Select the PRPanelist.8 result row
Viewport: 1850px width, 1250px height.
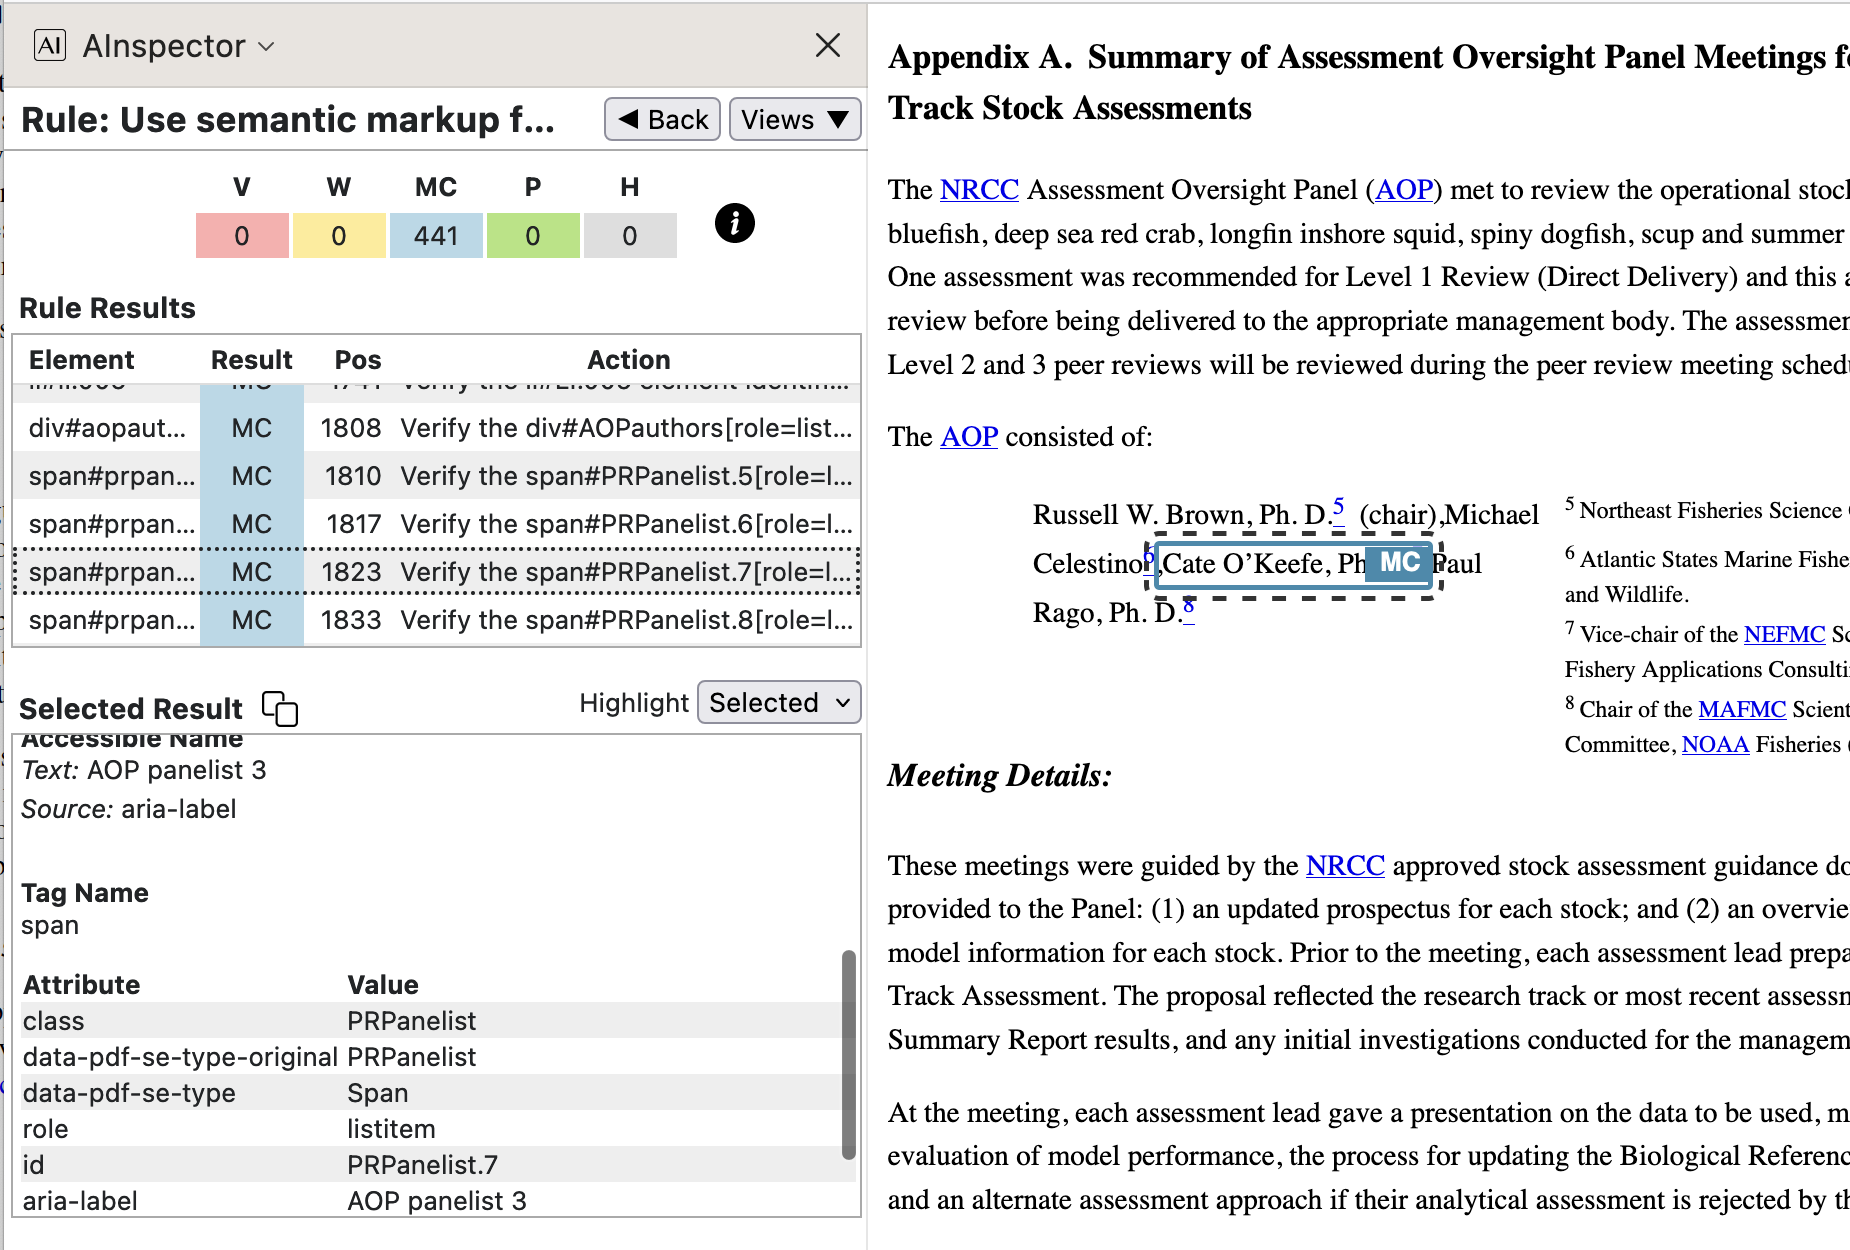436,620
